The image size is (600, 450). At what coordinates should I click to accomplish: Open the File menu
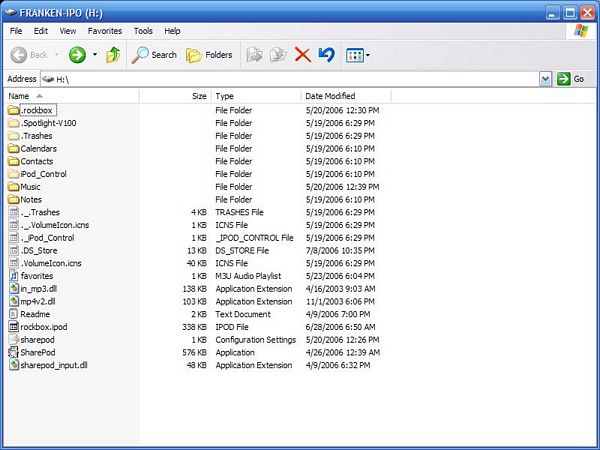point(16,31)
